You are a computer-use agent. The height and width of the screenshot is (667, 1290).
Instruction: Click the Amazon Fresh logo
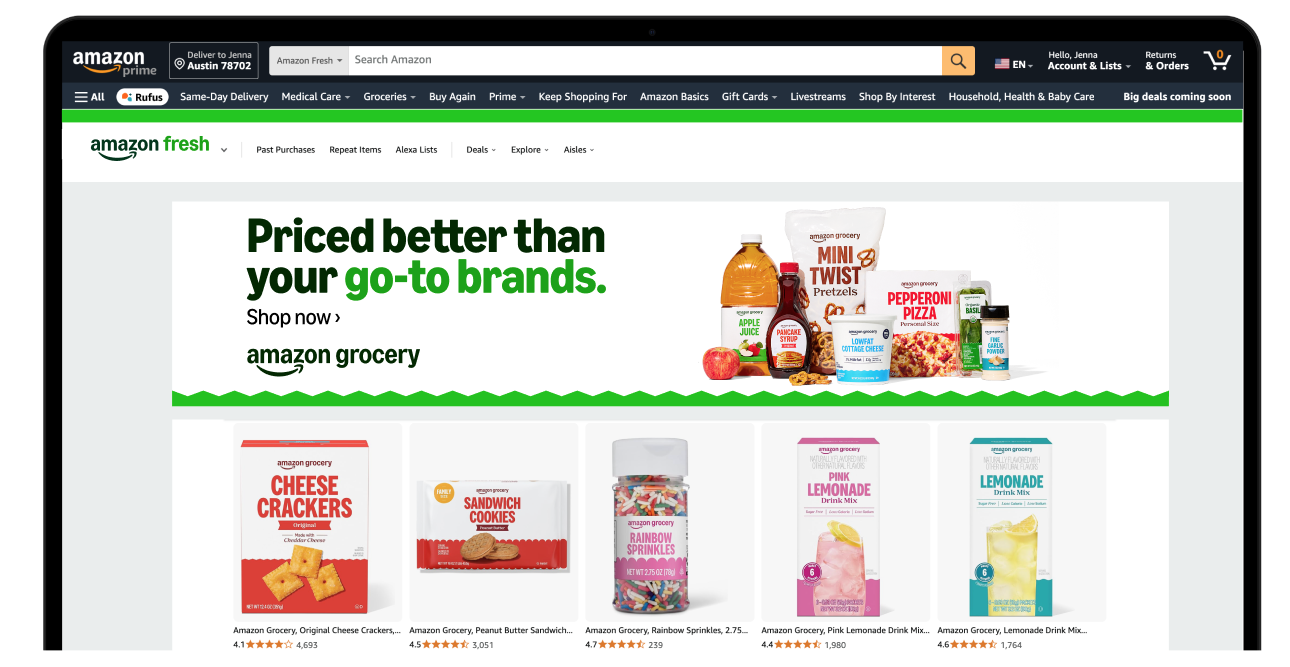pos(150,148)
